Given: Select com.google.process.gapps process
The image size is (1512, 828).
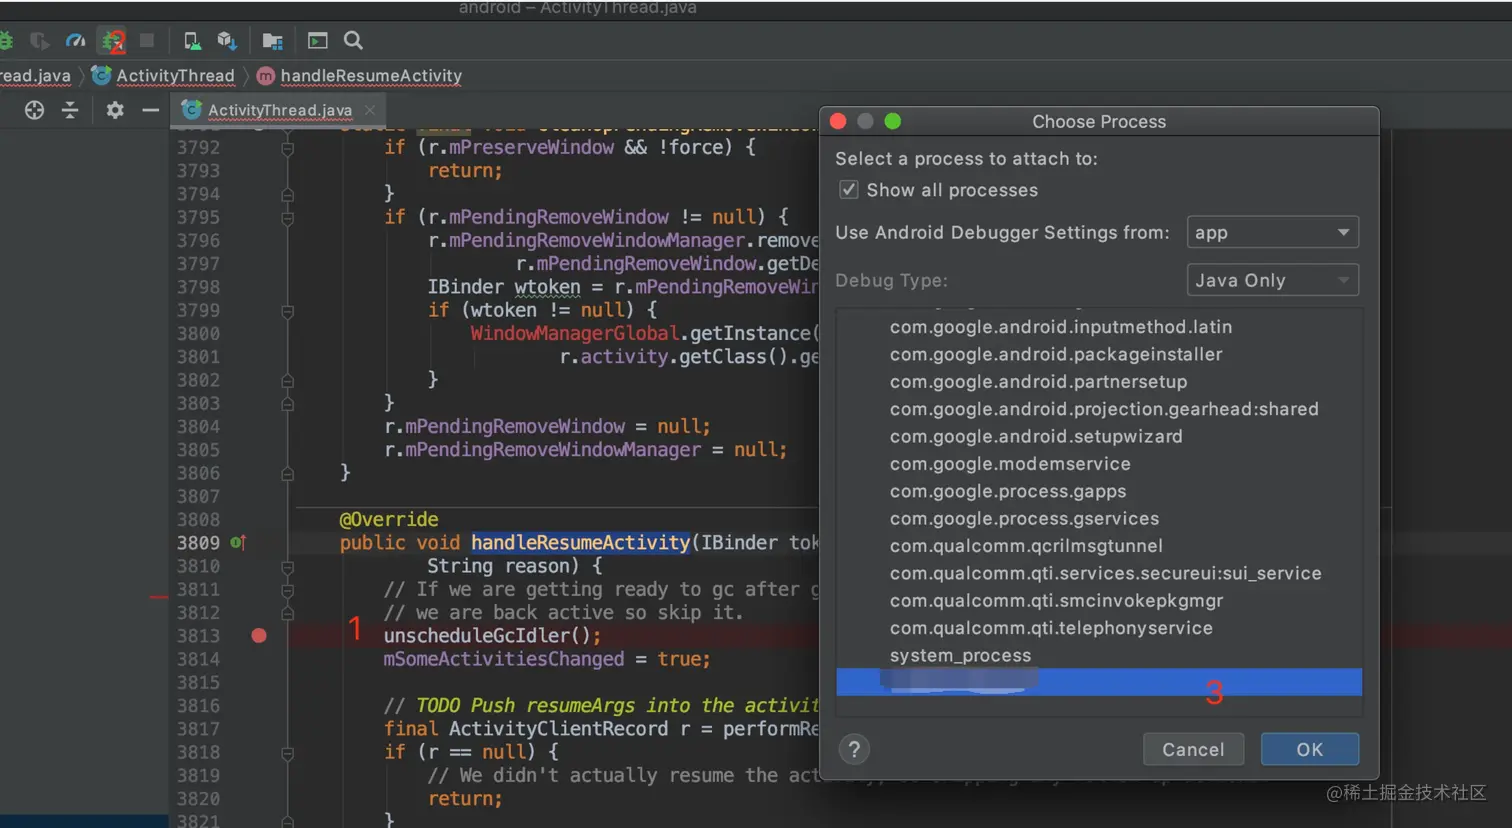Looking at the screenshot, I should click(1099, 491).
